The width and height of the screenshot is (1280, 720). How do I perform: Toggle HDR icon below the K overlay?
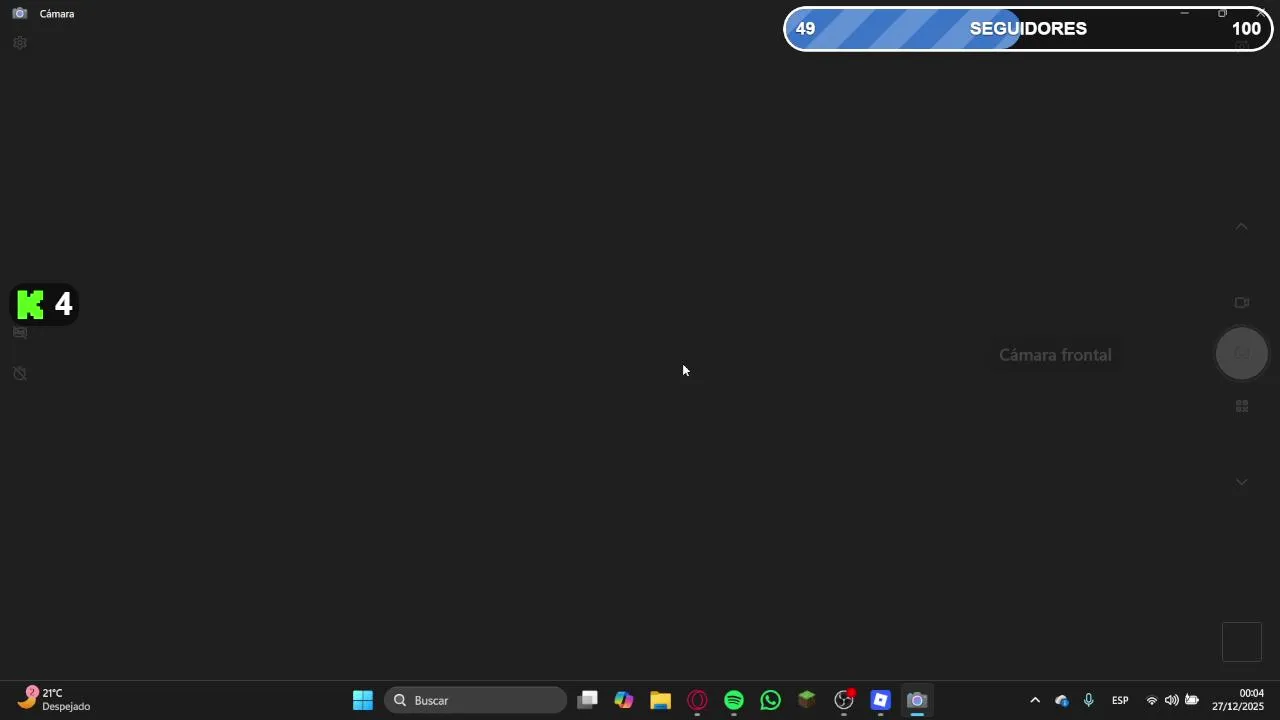coord(19,332)
